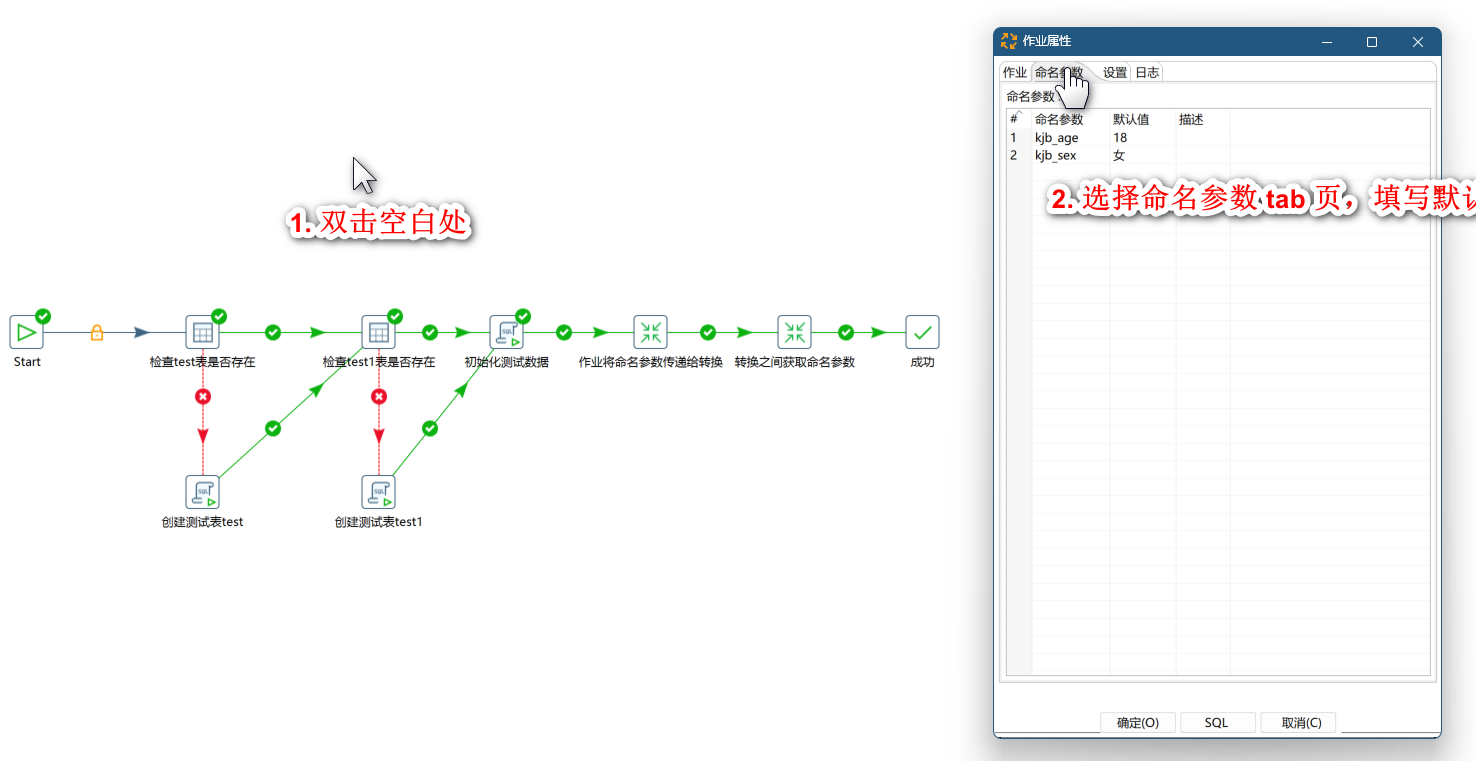Screen dimensions: 1476x761
Task: Click the 转换之间获取命名参数 transformation icon
Action: (x=794, y=332)
